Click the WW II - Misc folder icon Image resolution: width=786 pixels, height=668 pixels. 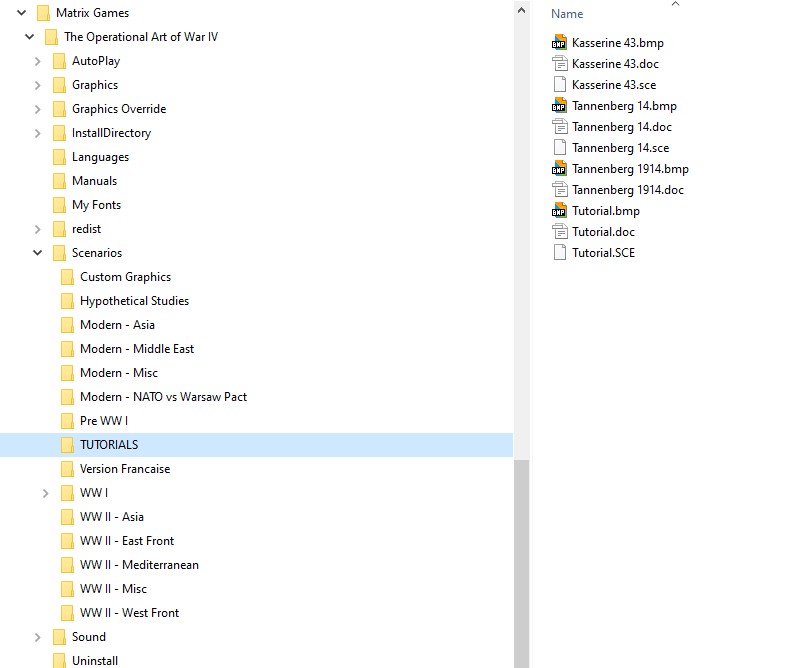click(x=67, y=589)
